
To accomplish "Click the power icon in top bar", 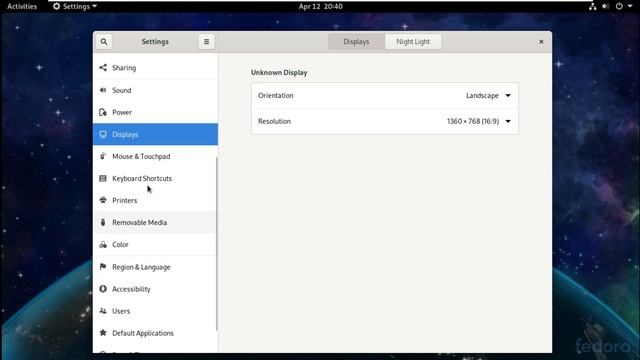I will coord(619,6).
